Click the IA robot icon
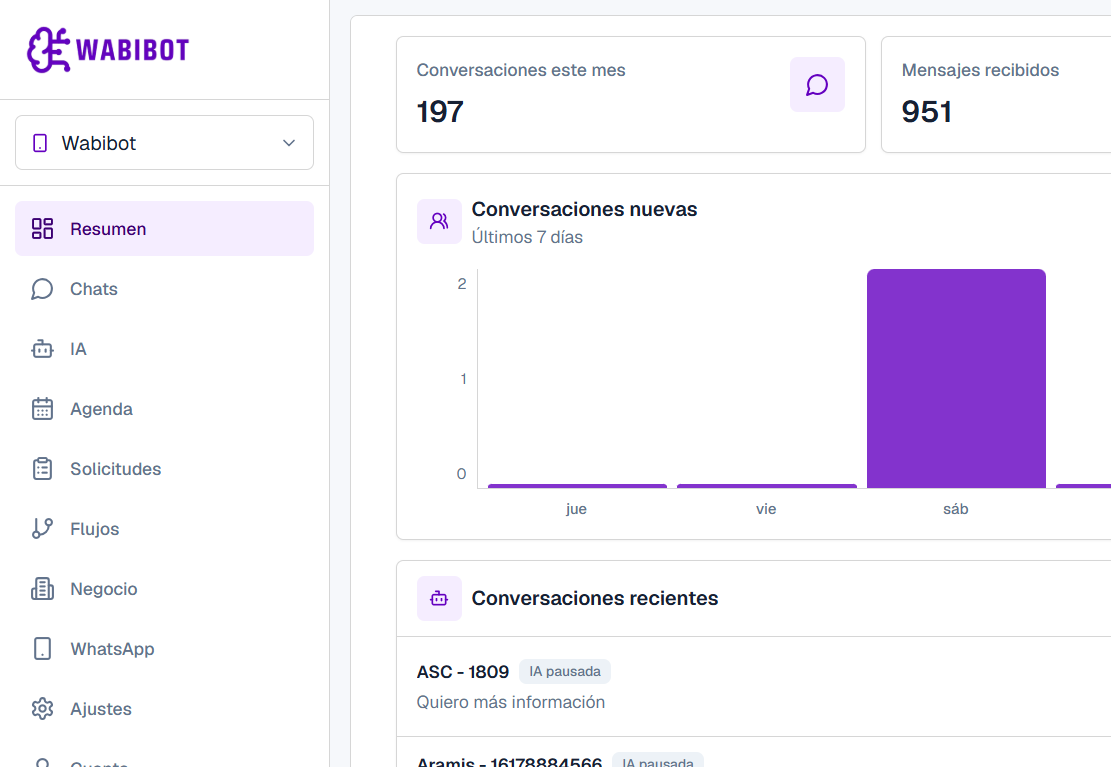1111x767 pixels. 43,349
